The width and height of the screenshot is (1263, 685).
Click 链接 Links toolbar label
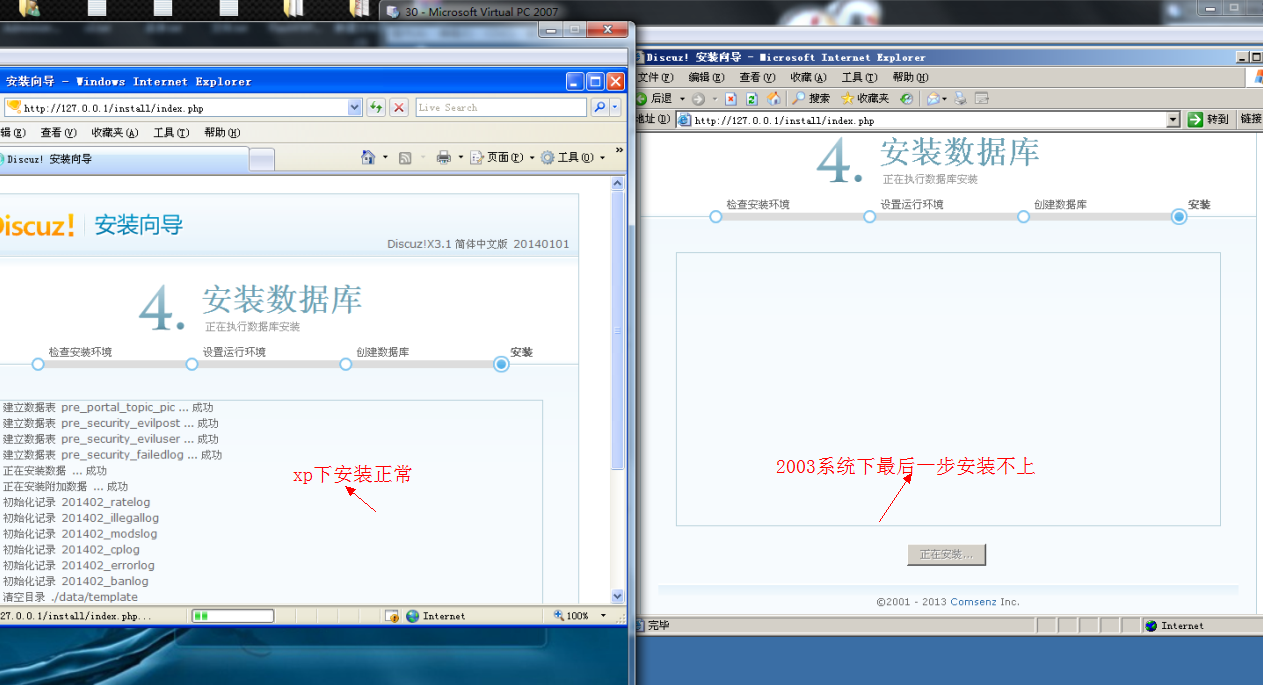point(1251,119)
